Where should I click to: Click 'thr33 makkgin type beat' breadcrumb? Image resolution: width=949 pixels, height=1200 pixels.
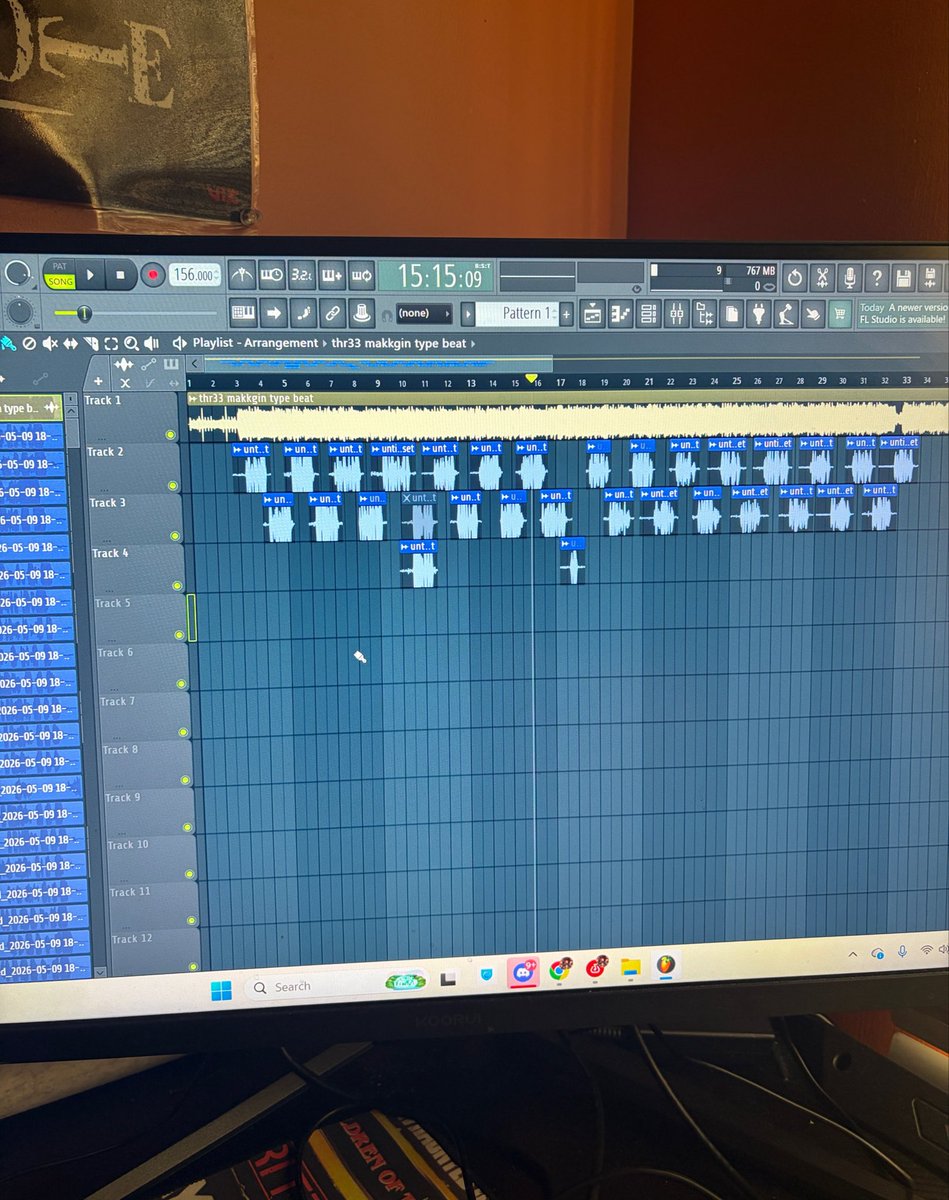399,343
